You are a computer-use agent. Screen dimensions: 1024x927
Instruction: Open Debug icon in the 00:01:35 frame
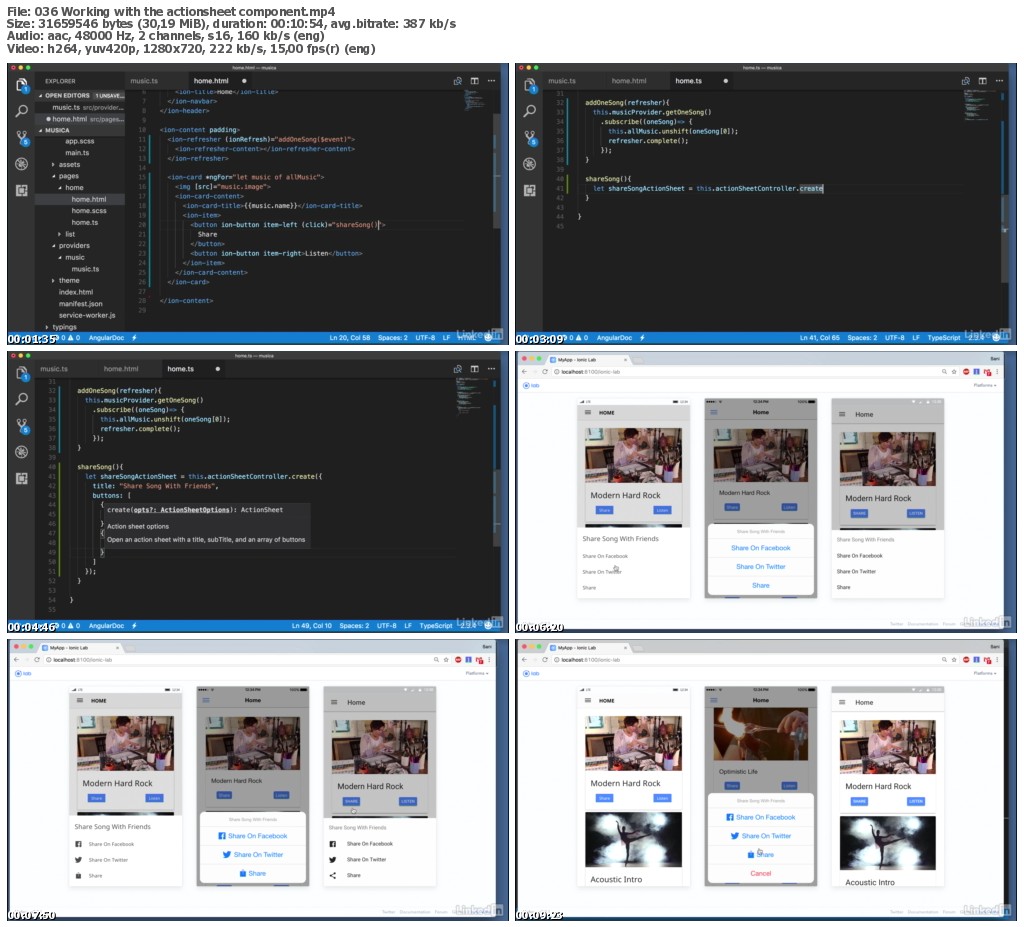(22, 164)
